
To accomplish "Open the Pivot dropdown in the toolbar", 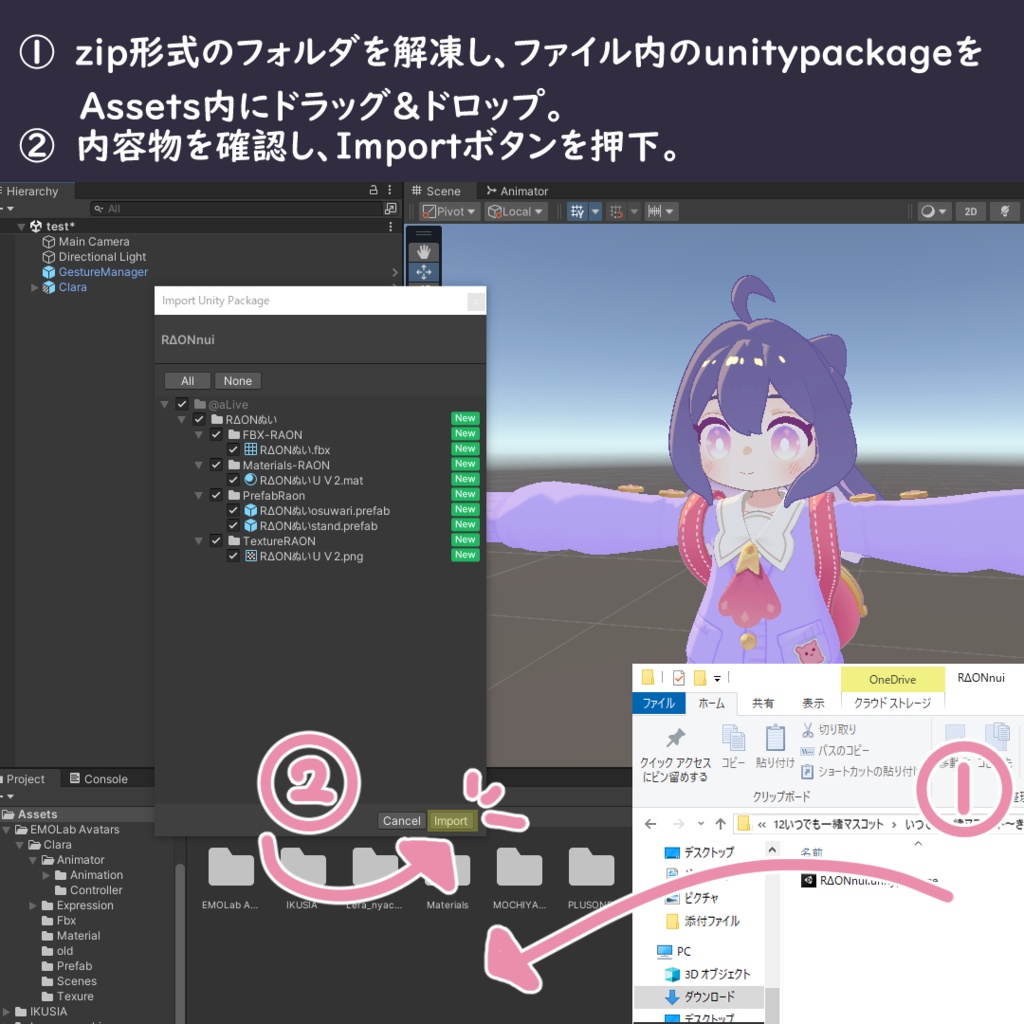I will coord(448,211).
